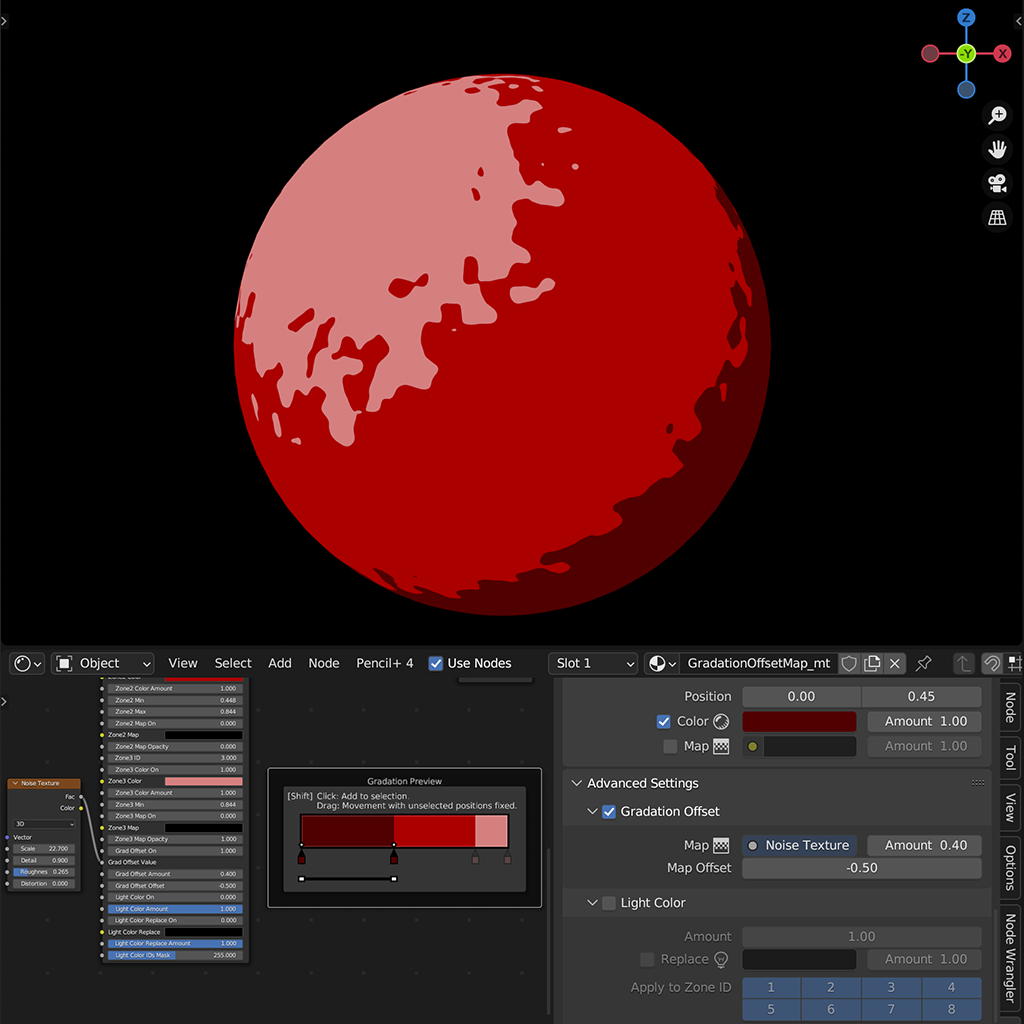Click the pan hand icon in viewport
The image size is (1024, 1024).
[997, 150]
